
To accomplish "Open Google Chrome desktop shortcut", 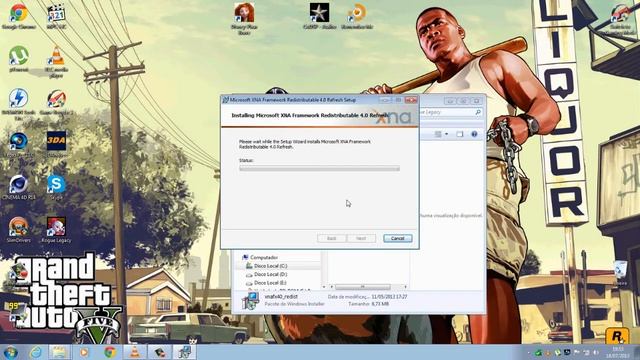I will (19, 16).
